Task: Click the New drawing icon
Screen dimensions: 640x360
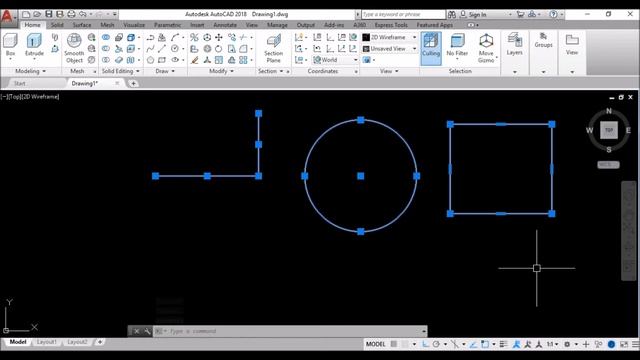Action: pos(26,14)
